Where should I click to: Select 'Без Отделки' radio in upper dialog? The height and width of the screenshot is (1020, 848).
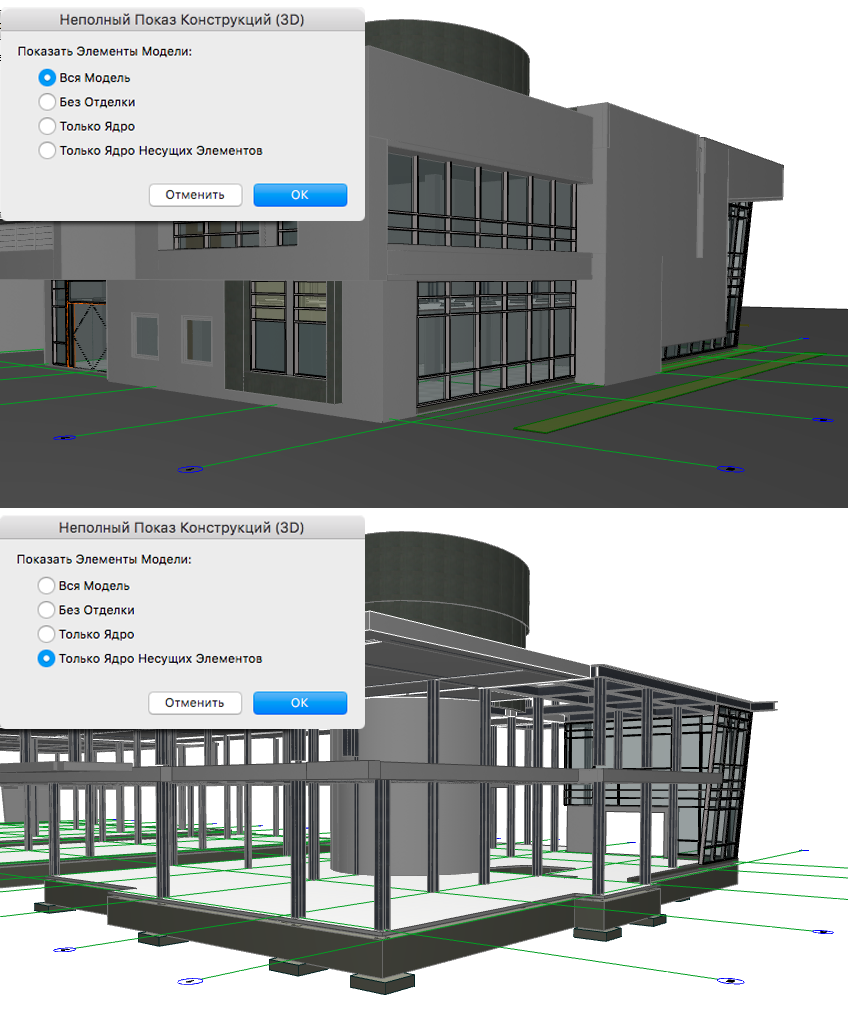[x=47, y=102]
